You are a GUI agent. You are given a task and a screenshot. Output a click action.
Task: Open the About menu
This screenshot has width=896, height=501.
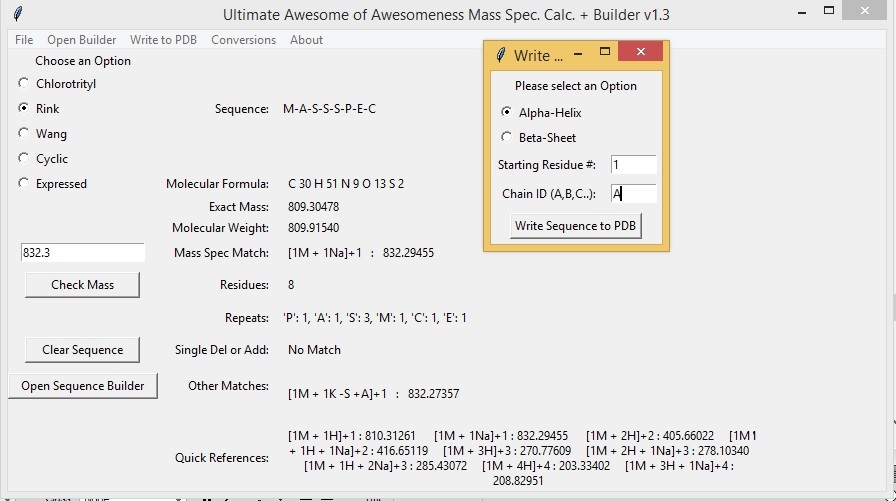(x=306, y=40)
